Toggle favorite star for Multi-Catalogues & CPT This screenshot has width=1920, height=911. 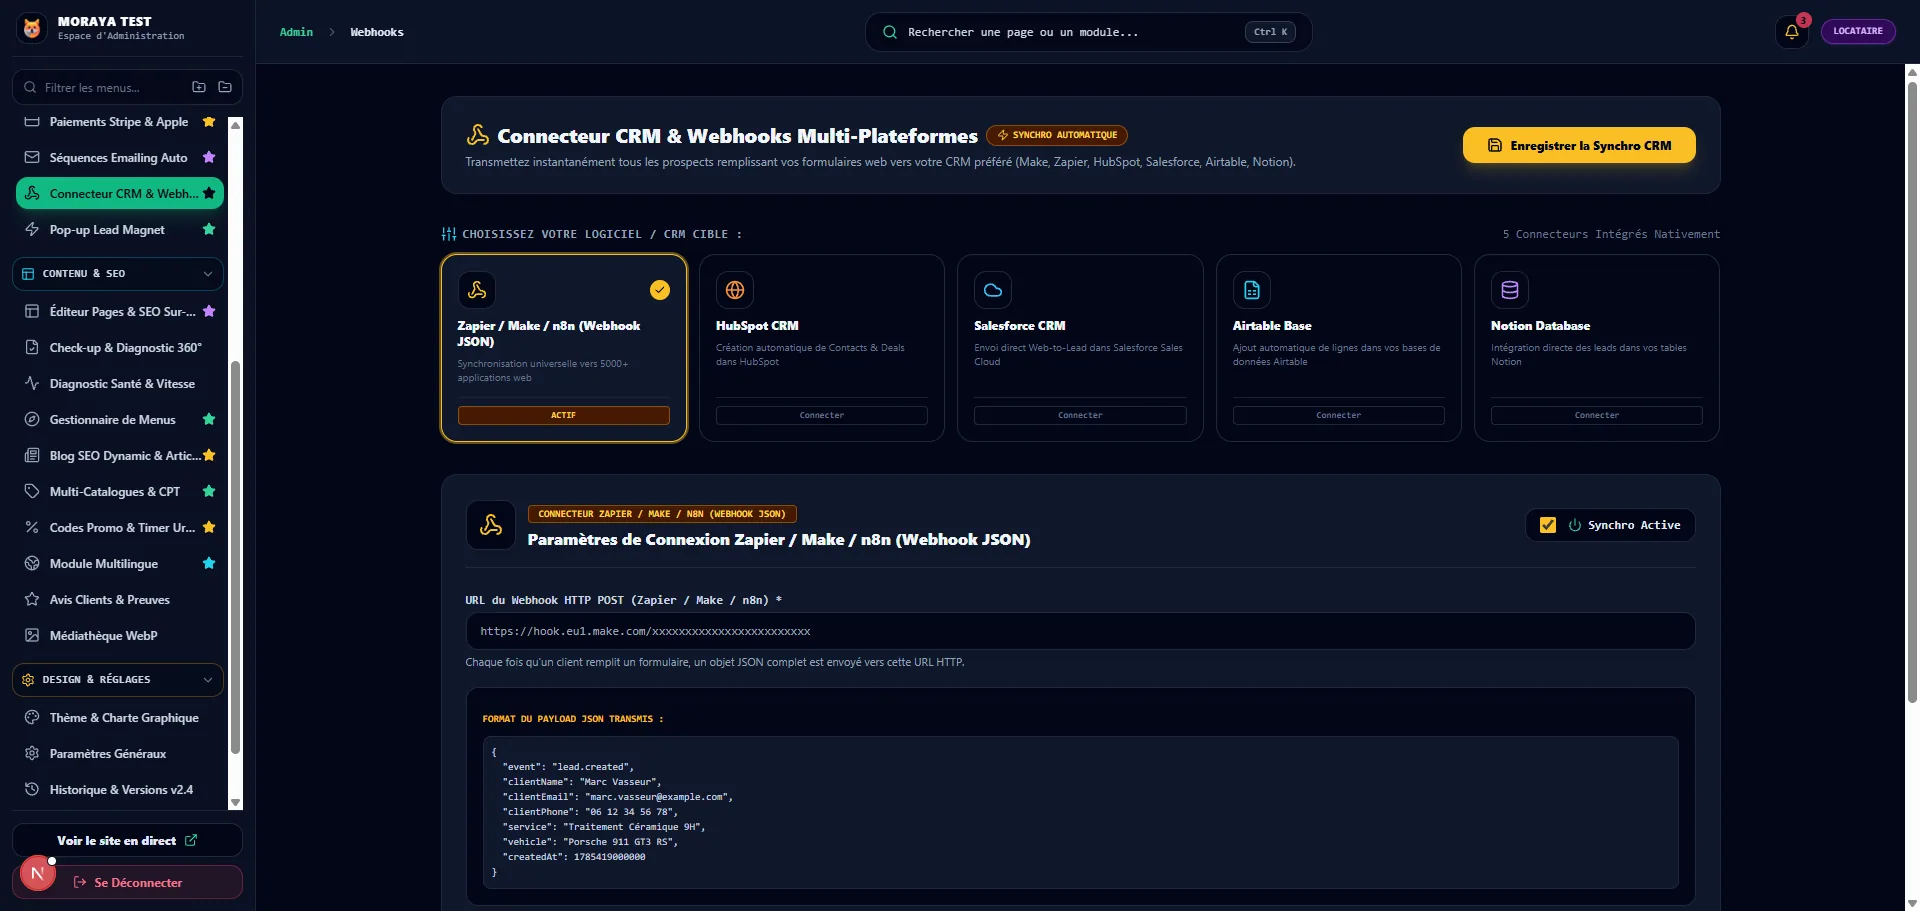tap(209, 492)
